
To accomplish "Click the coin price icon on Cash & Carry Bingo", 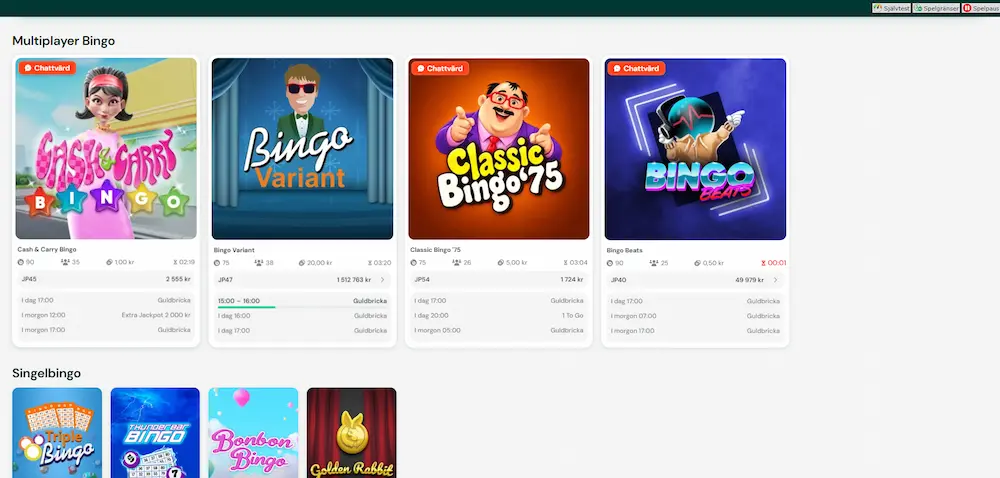I will tap(109, 262).
